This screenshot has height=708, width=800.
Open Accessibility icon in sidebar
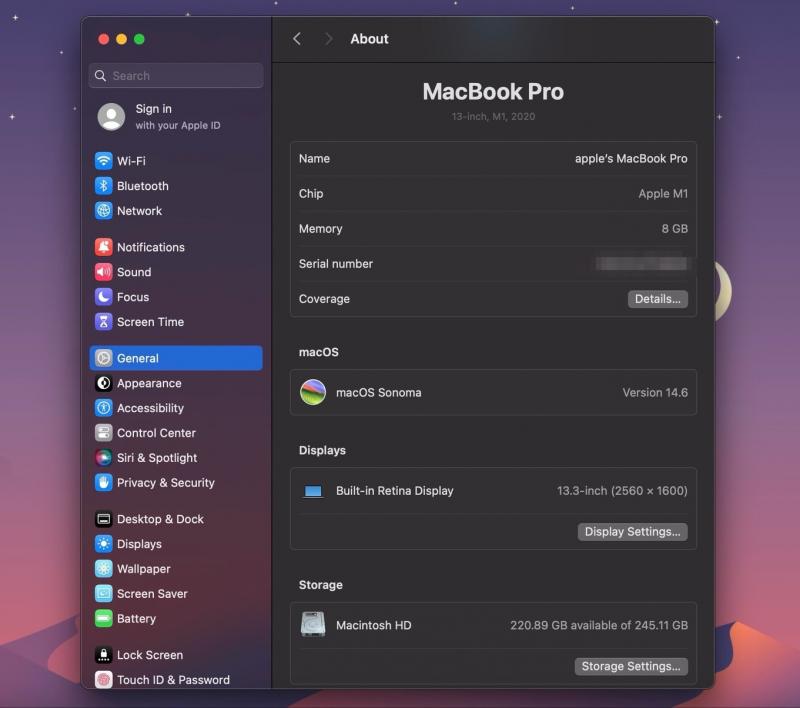pos(104,408)
